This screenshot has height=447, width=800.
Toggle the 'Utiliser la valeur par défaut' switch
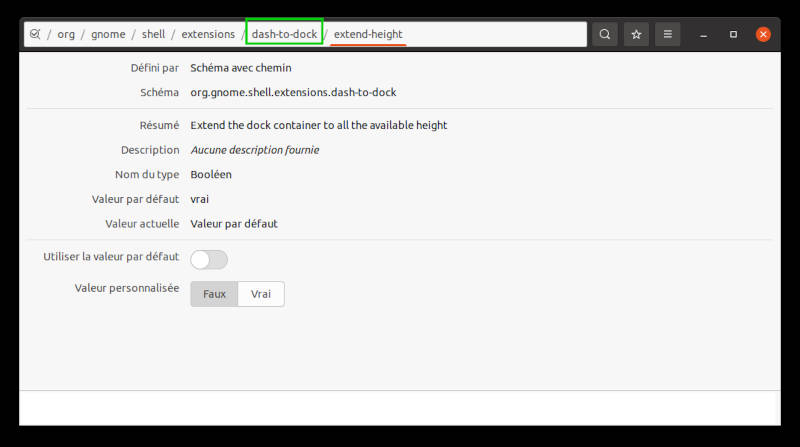(x=209, y=259)
